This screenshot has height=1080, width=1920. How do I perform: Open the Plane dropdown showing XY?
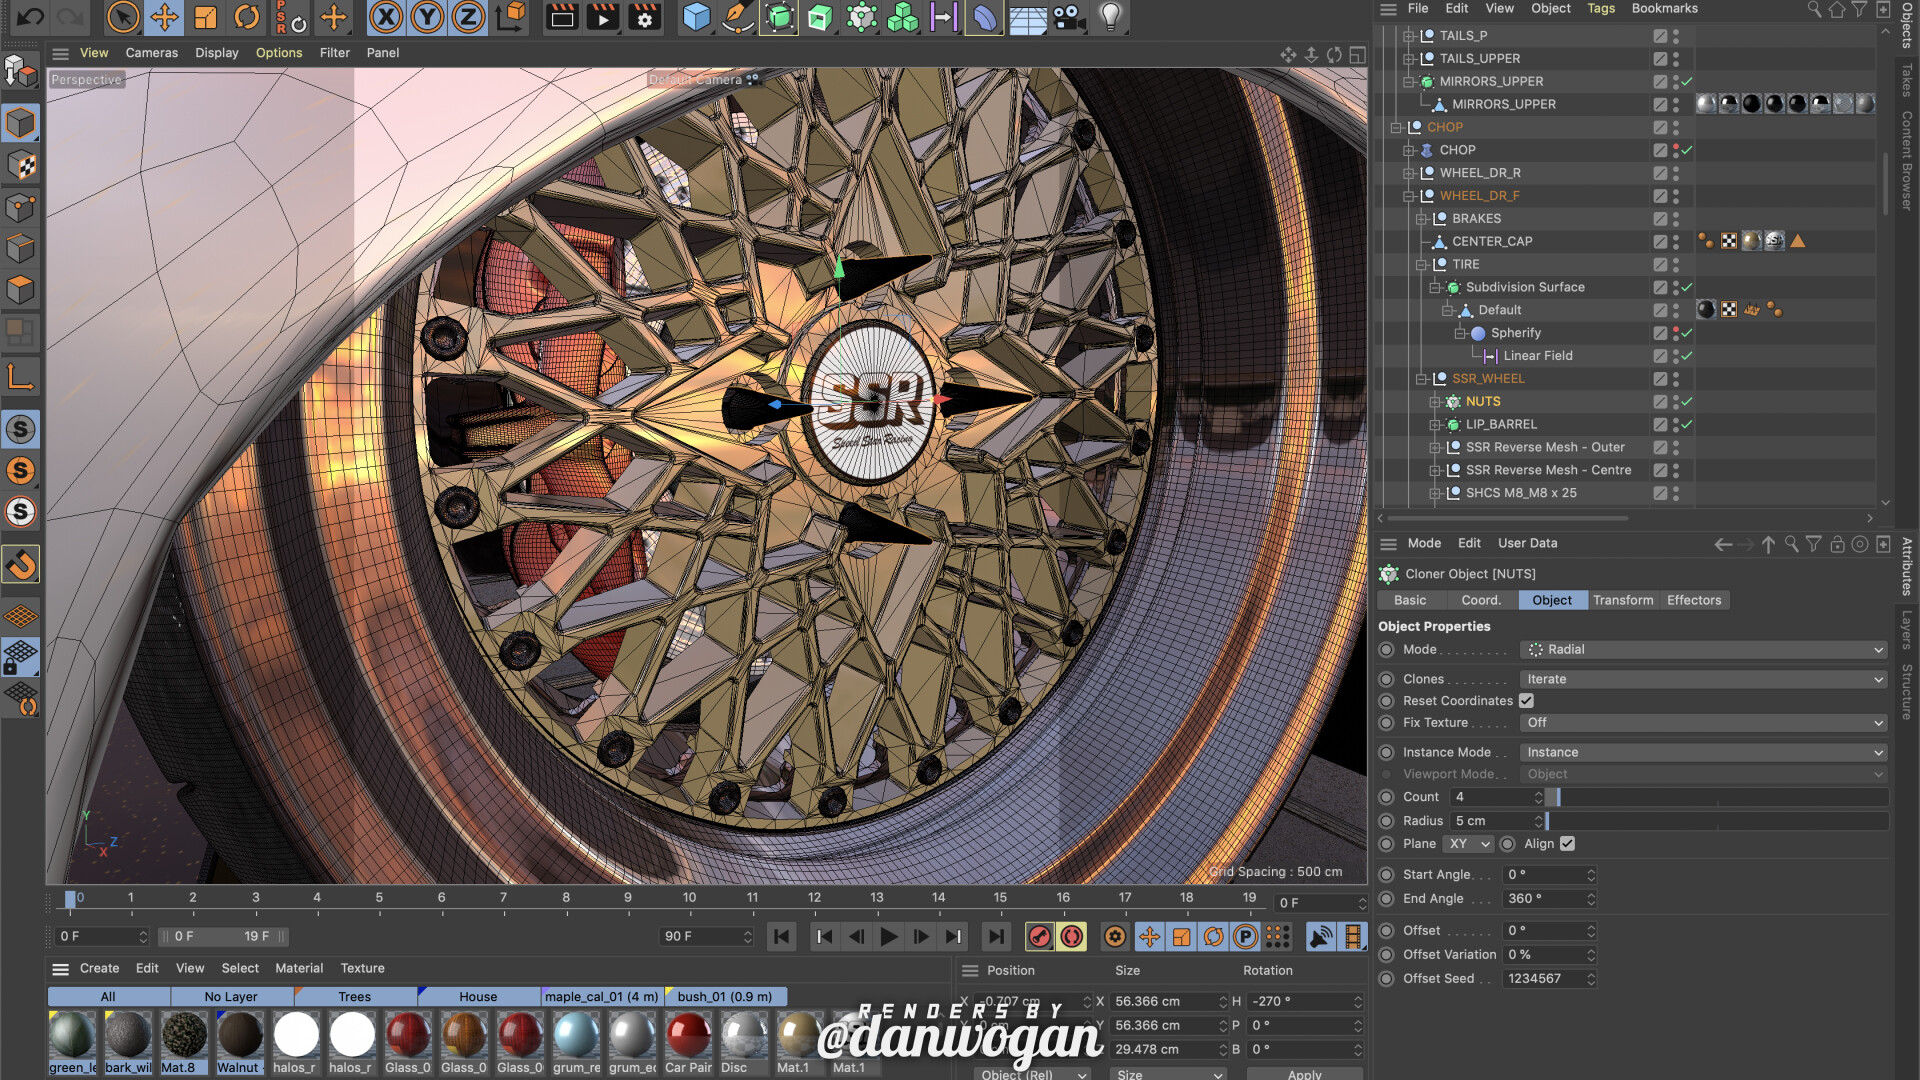point(1467,843)
